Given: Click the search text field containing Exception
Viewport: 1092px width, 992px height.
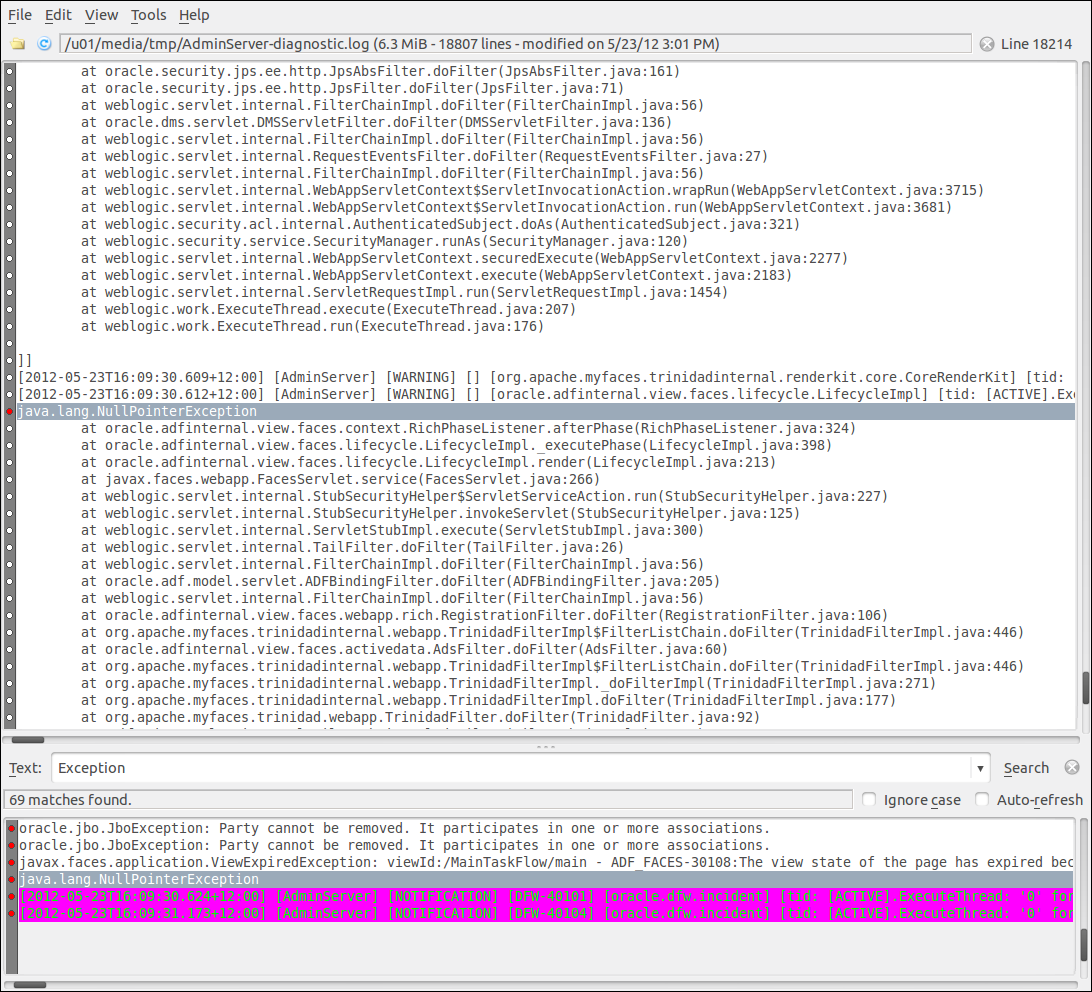Looking at the screenshot, I should [512, 768].
